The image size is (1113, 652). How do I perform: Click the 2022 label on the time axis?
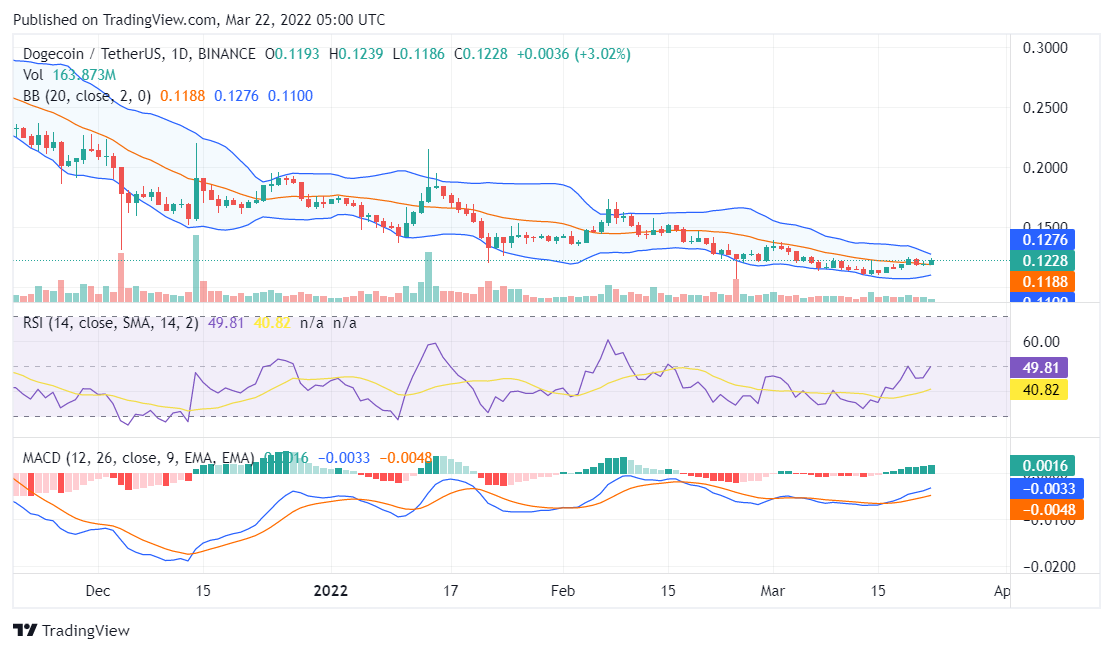pyautogui.click(x=331, y=591)
